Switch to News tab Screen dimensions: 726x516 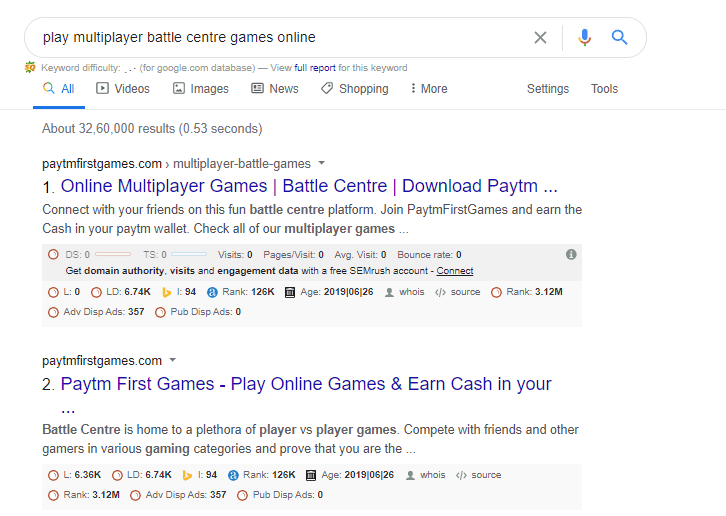click(x=275, y=88)
